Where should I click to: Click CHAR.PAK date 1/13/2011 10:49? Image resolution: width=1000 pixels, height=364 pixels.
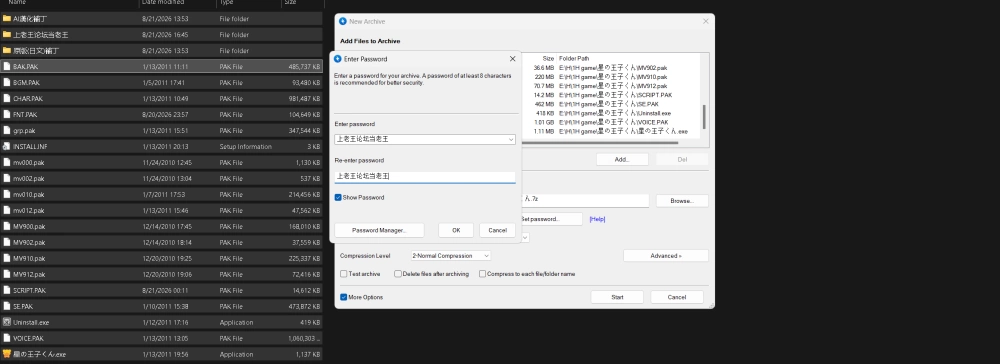165,98
